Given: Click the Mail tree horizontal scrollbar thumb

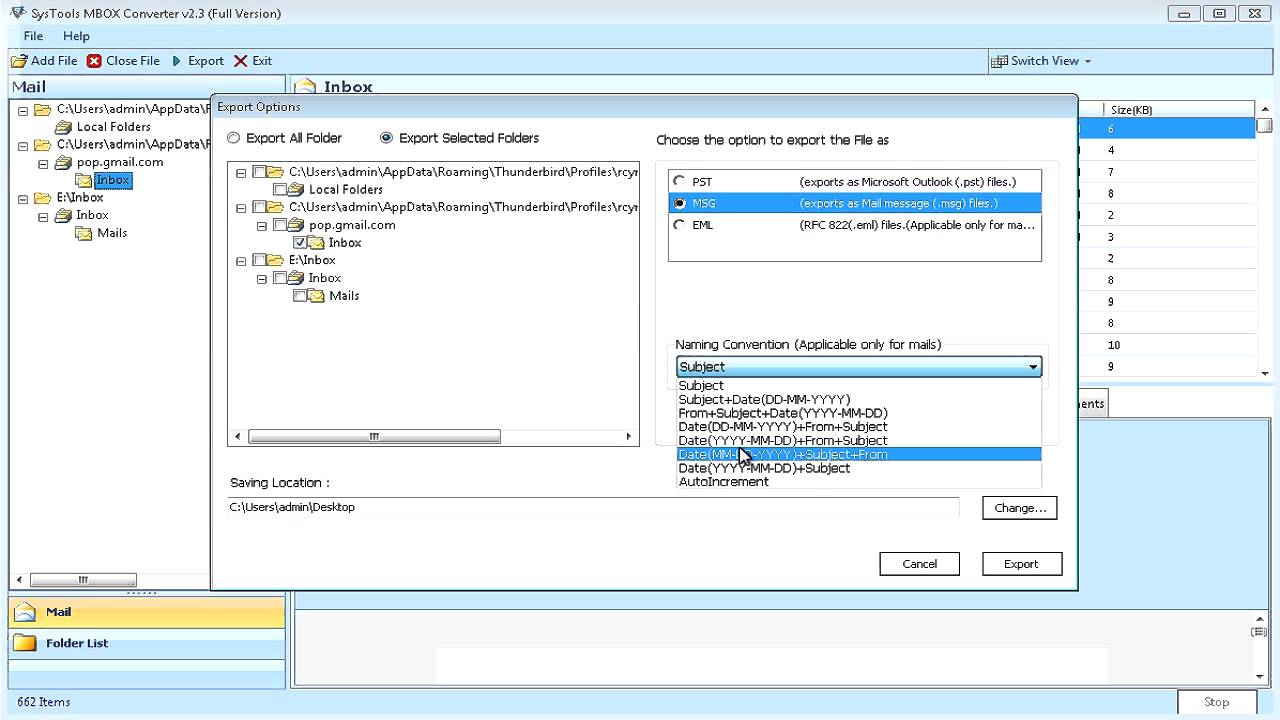Looking at the screenshot, I should tap(83, 580).
